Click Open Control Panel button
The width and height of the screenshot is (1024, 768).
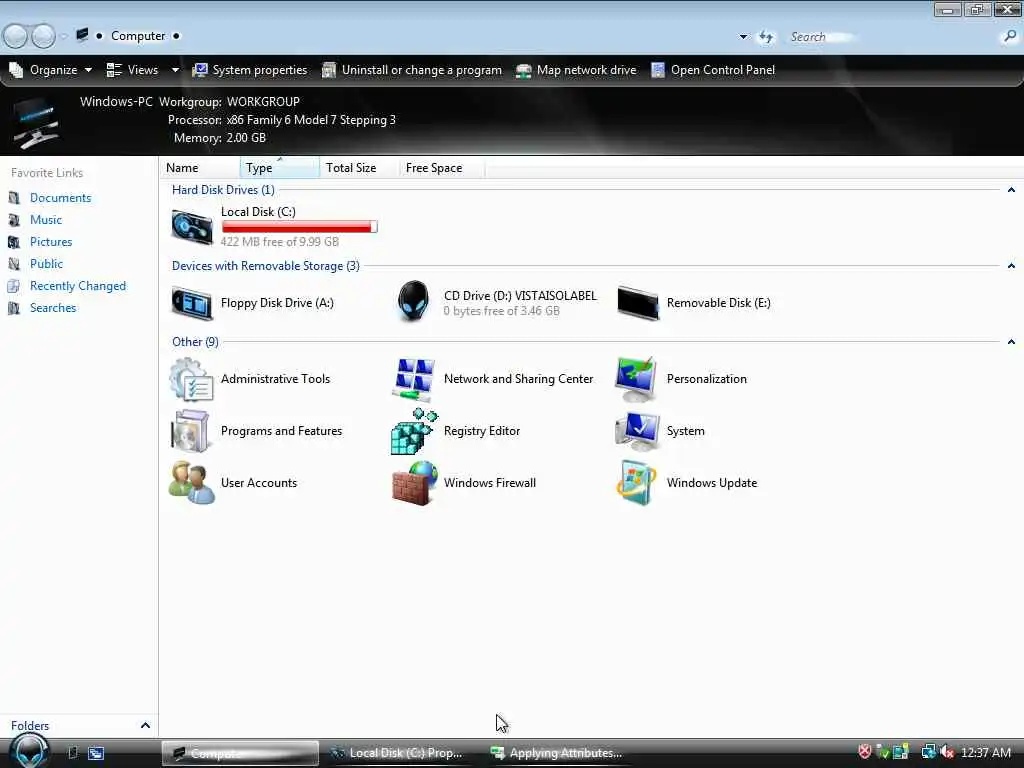(x=713, y=70)
